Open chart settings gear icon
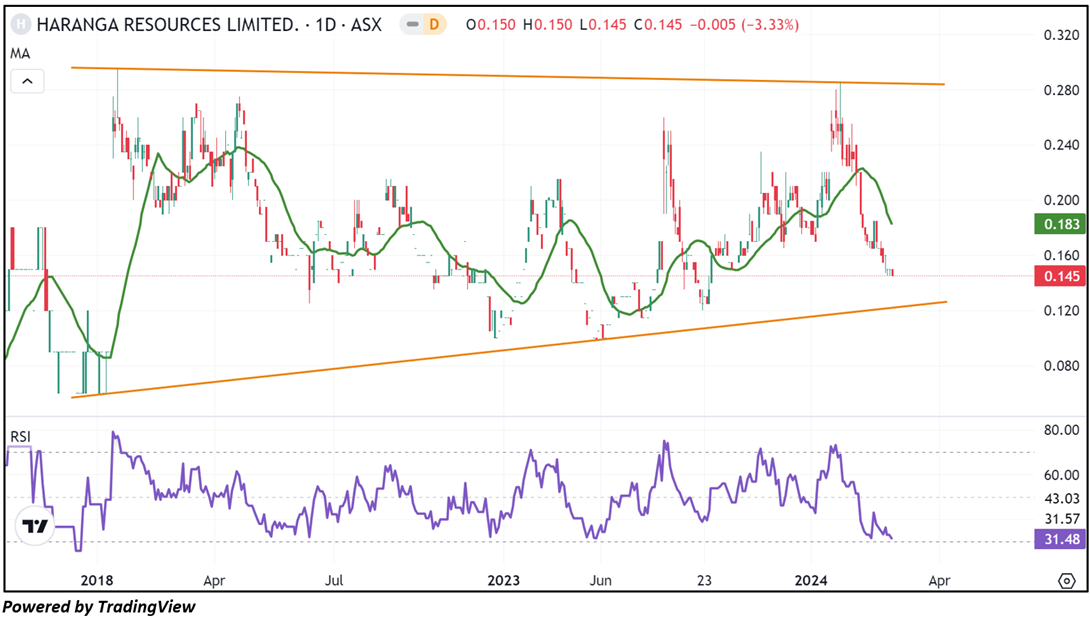This screenshot has width=1090, height=618. pyautogui.click(x=1066, y=580)
